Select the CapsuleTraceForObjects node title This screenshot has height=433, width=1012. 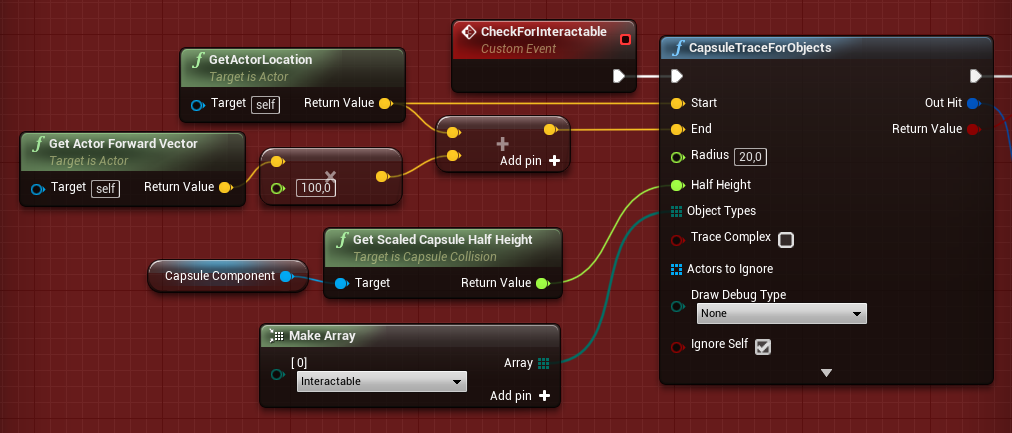click(760, 48)
